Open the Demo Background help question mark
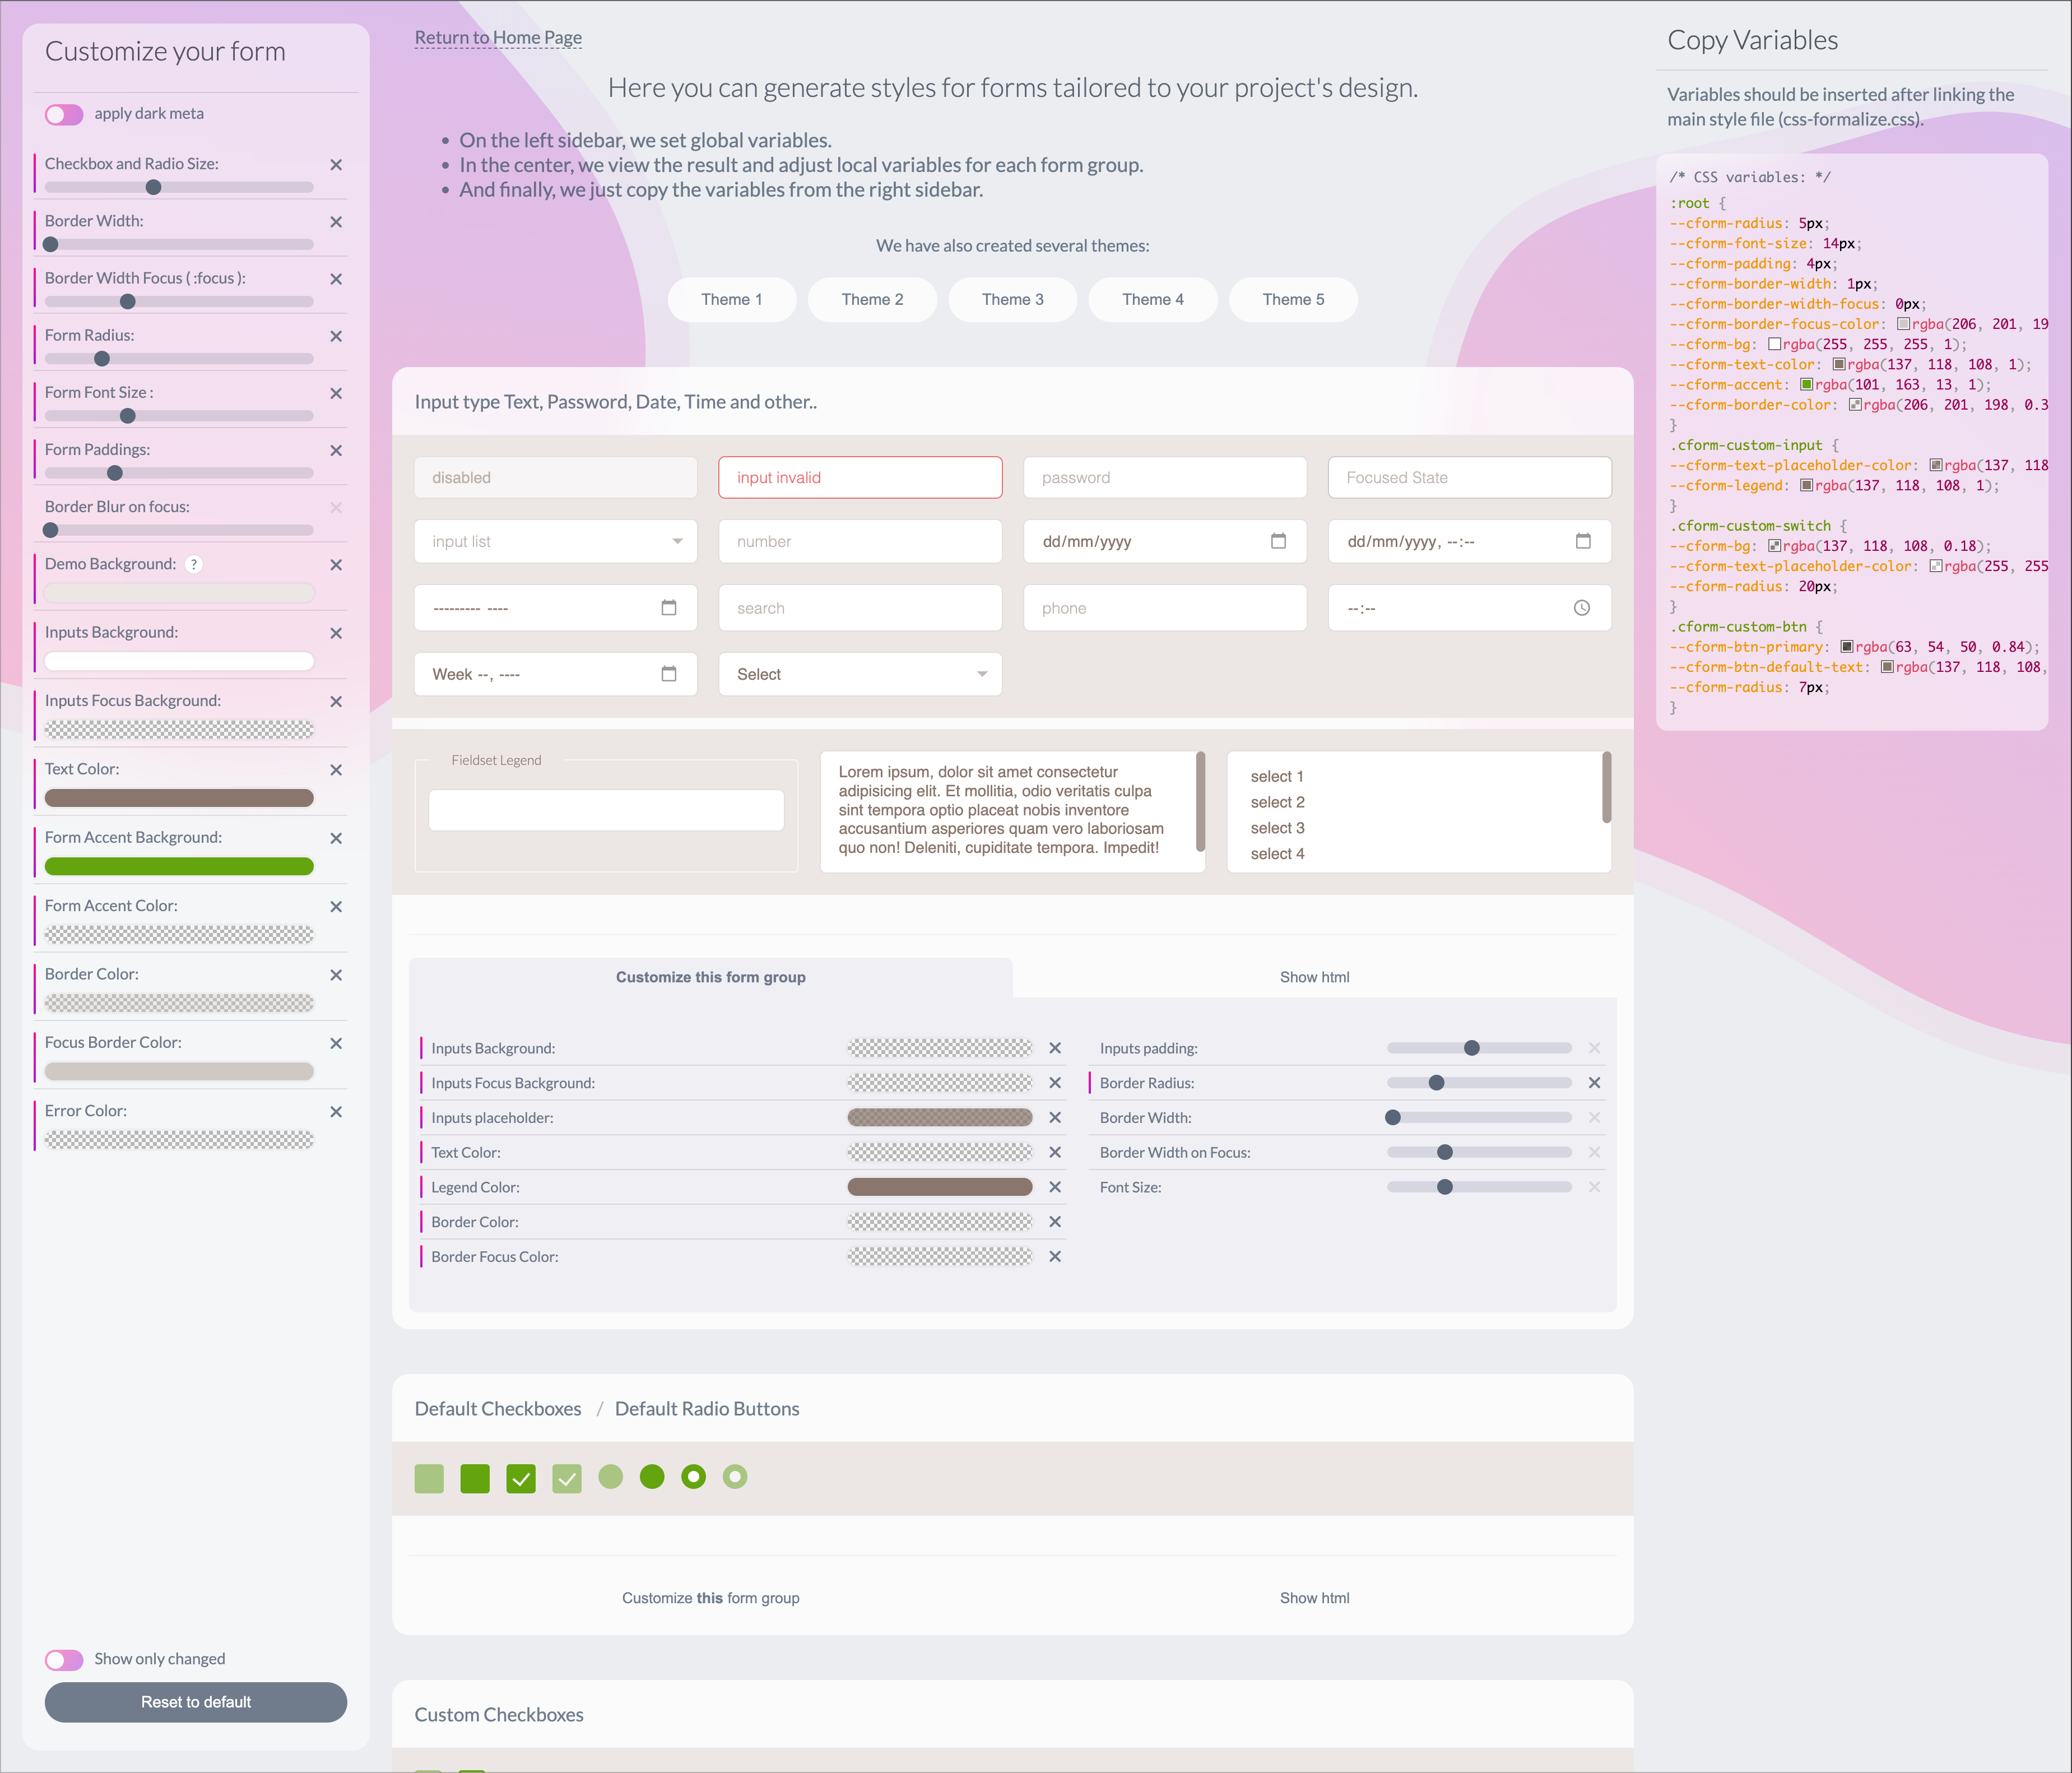Screen dimensions: 2072x1773 point(195,564)
